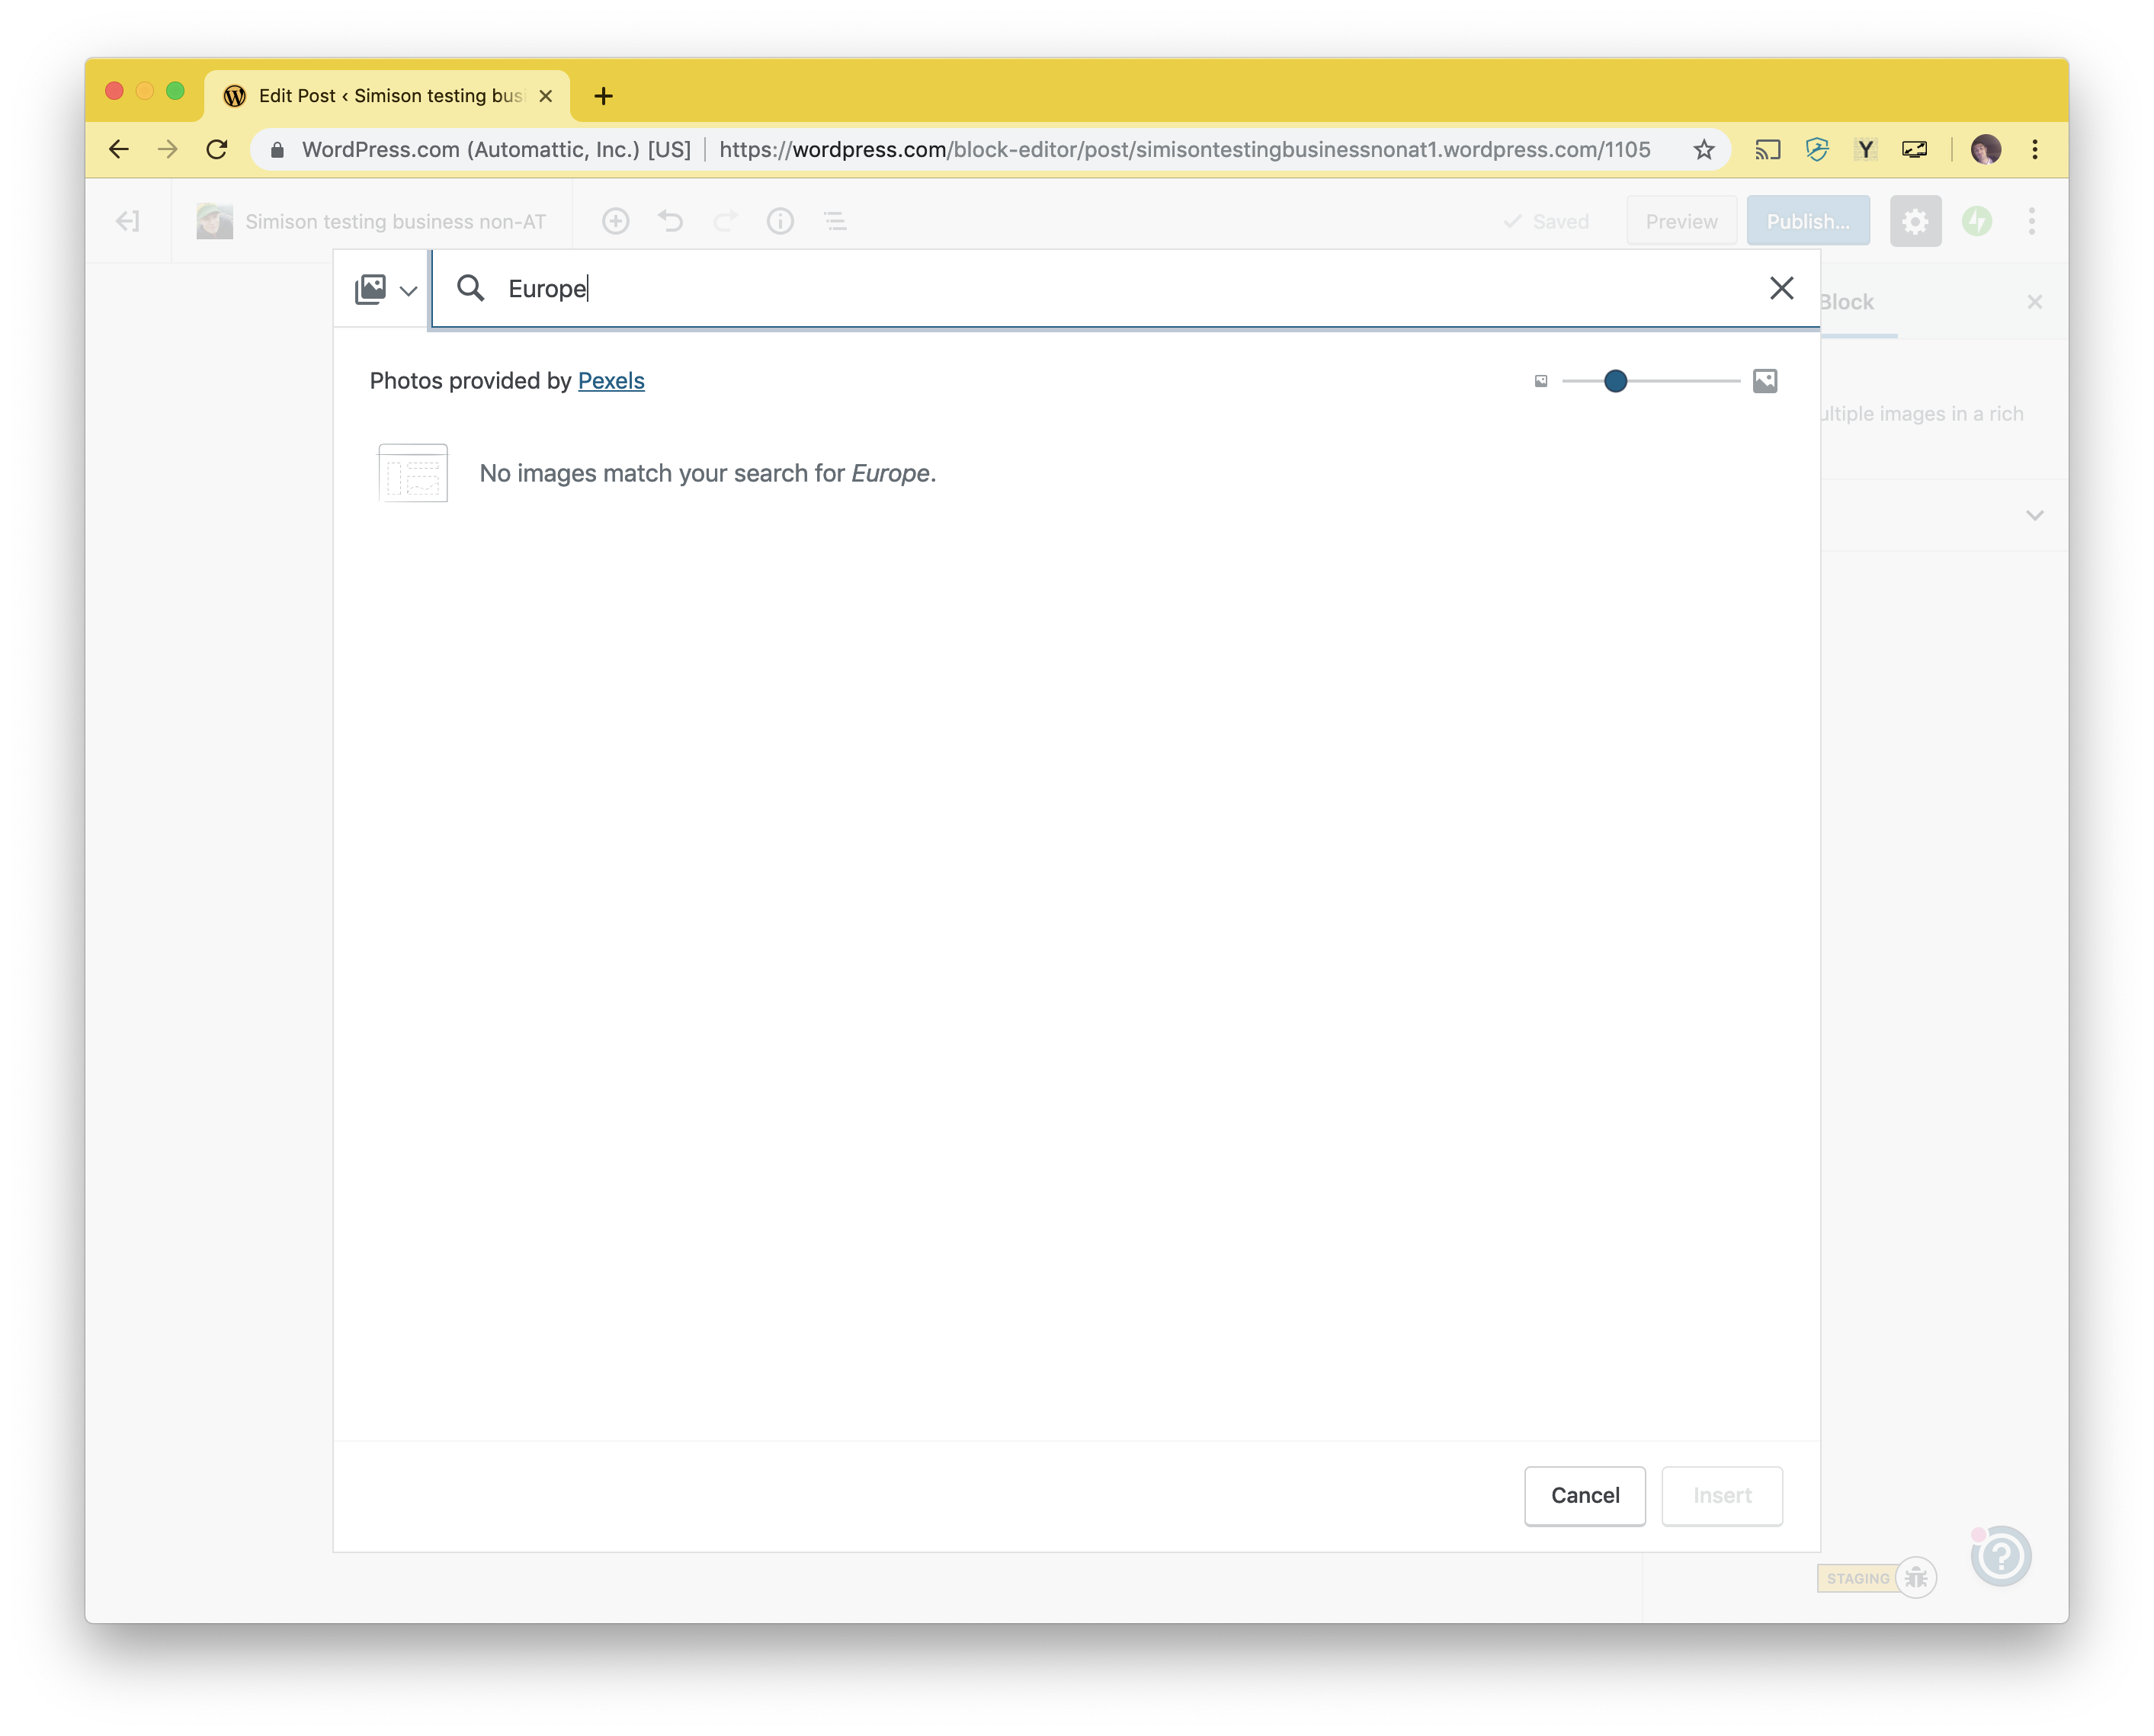Viewport: 2154px width, 1736px height.
Task: Reload the page in browser
Action: (x=217, y=150)
